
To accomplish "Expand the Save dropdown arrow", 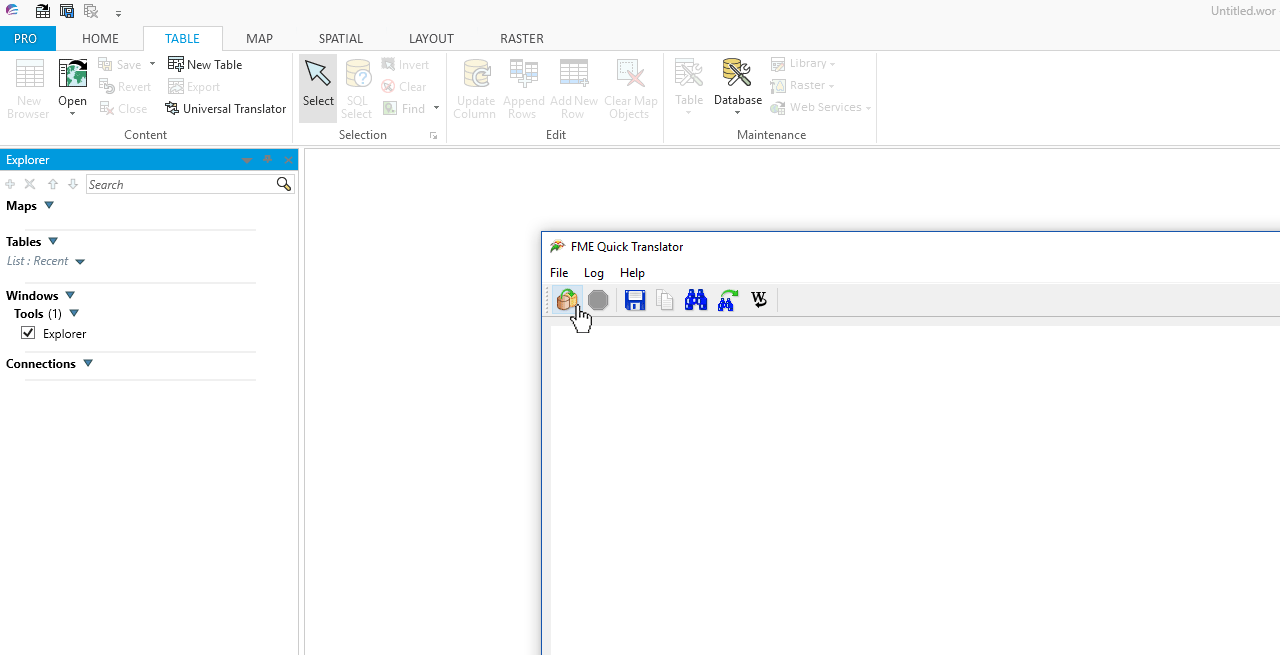I will click(x=152, y=64).
